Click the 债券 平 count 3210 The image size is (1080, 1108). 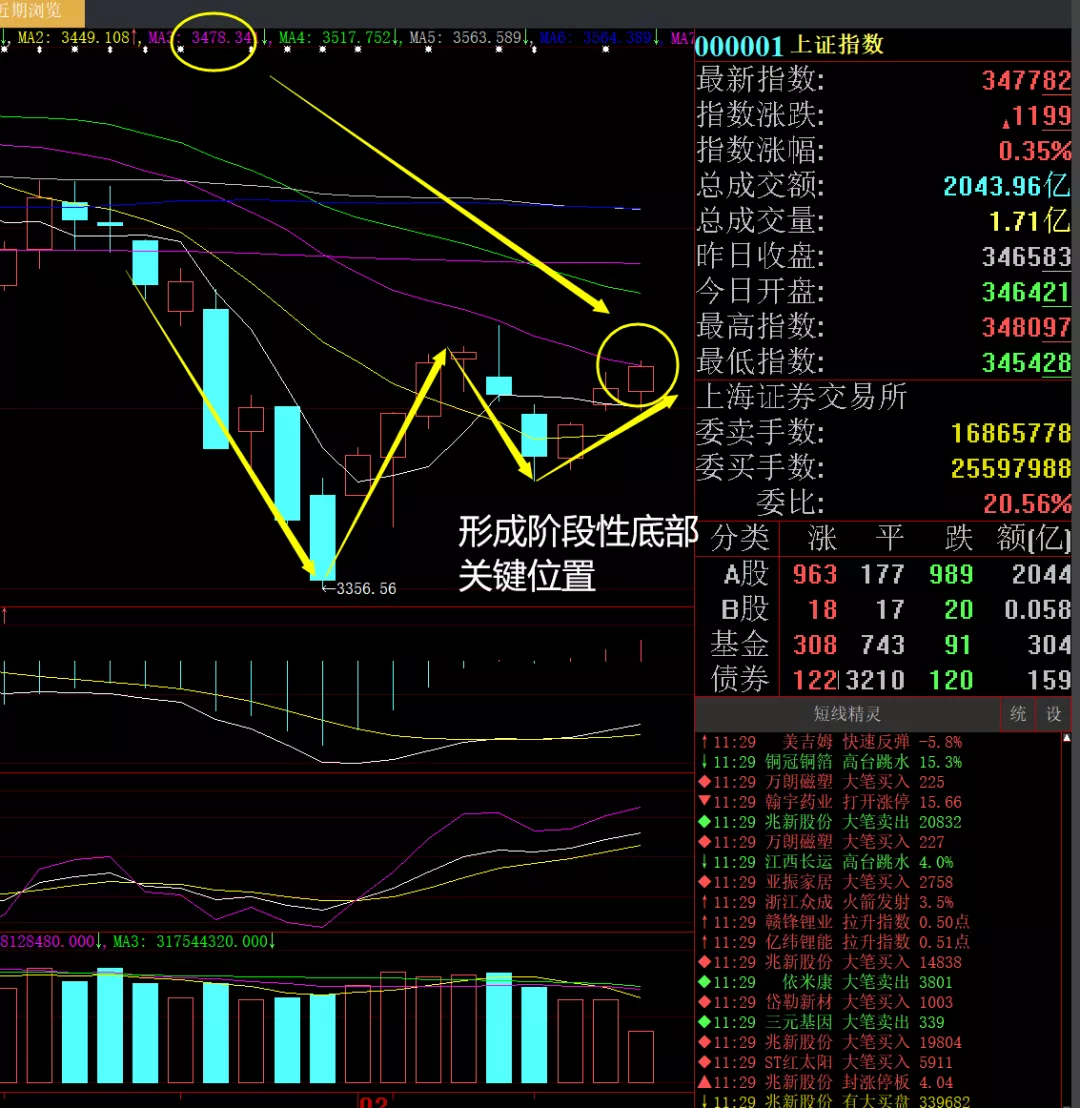(875, 680)
